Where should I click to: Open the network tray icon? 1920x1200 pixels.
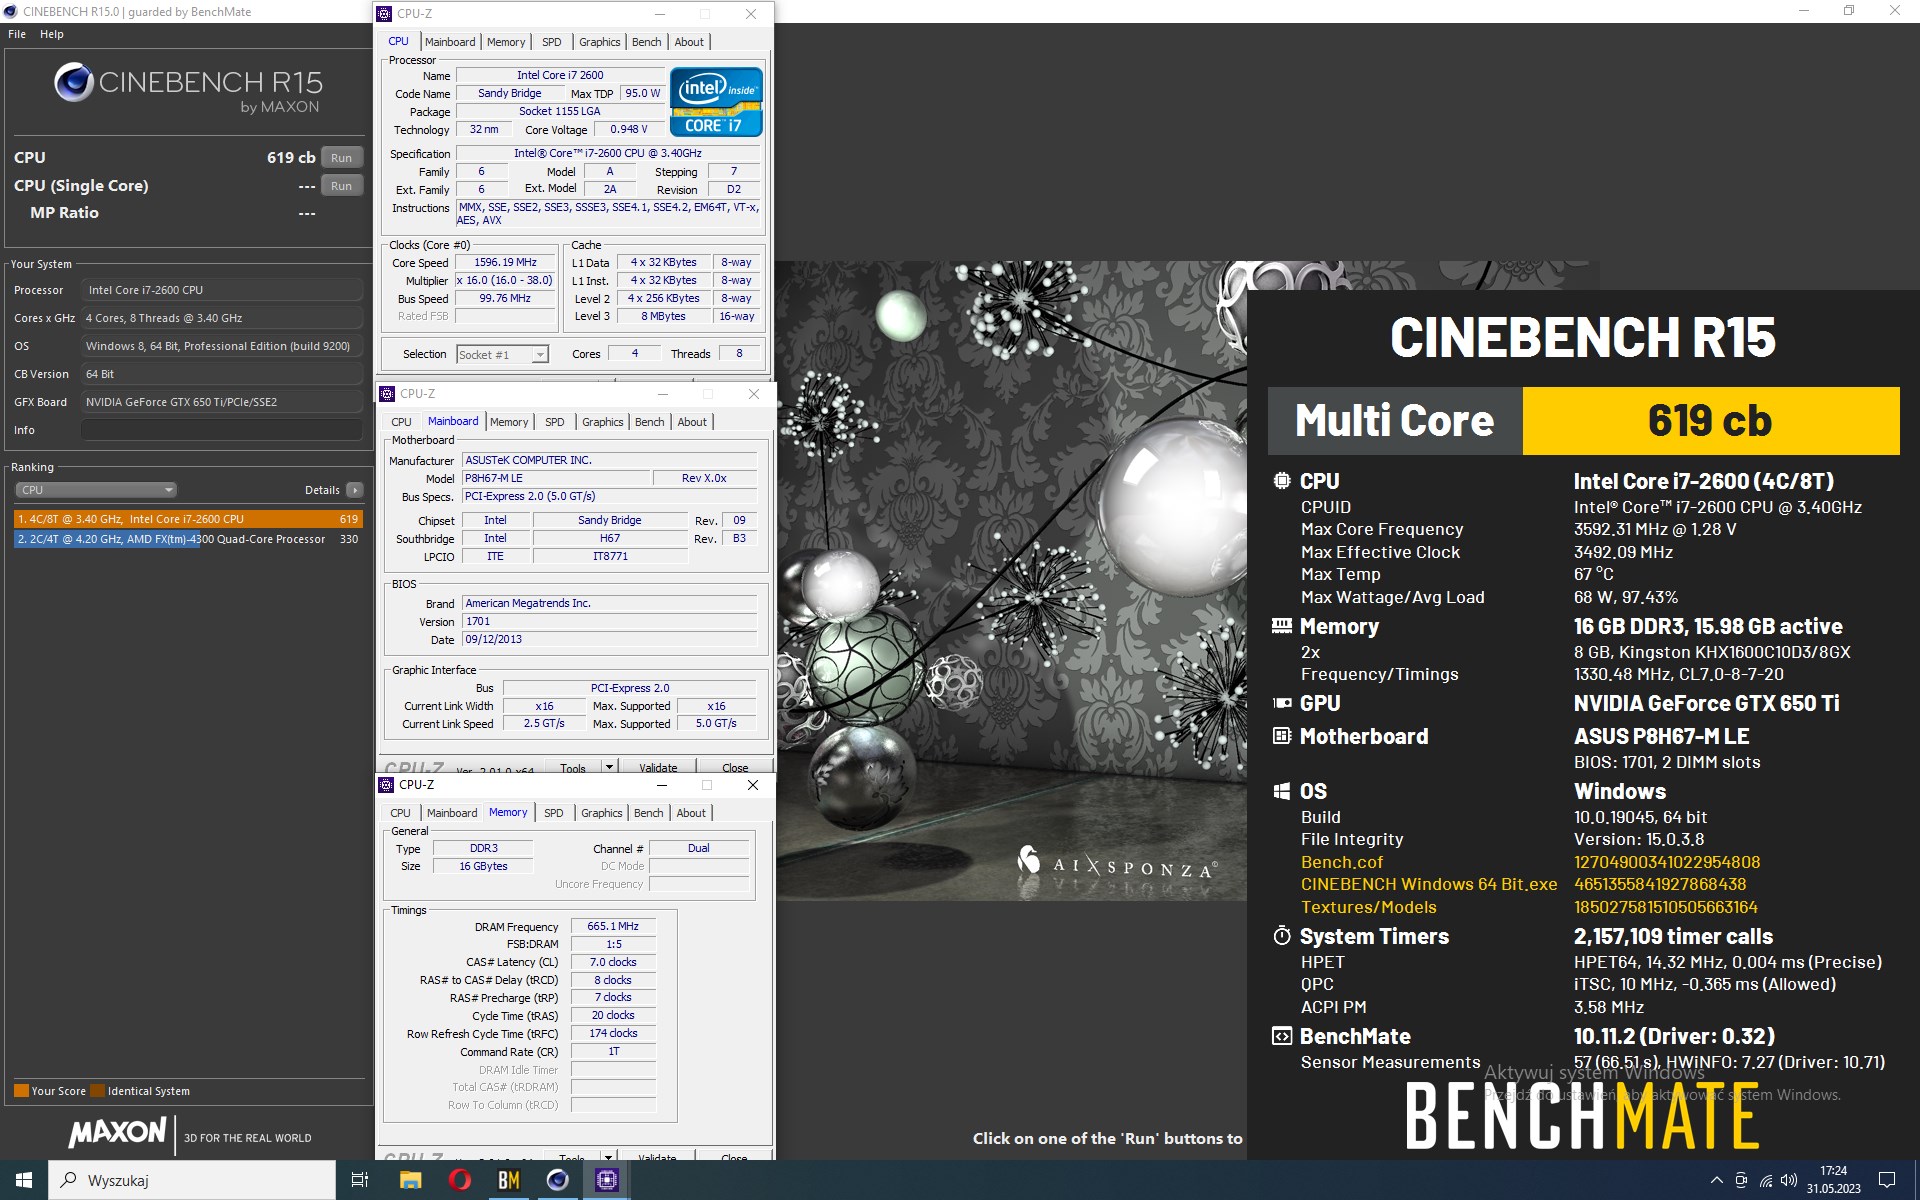click(x=1765, y=1181)
